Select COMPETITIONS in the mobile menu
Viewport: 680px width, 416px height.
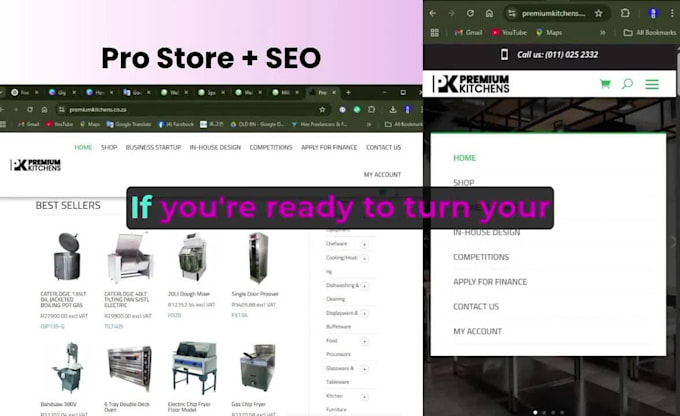[481, 257]
